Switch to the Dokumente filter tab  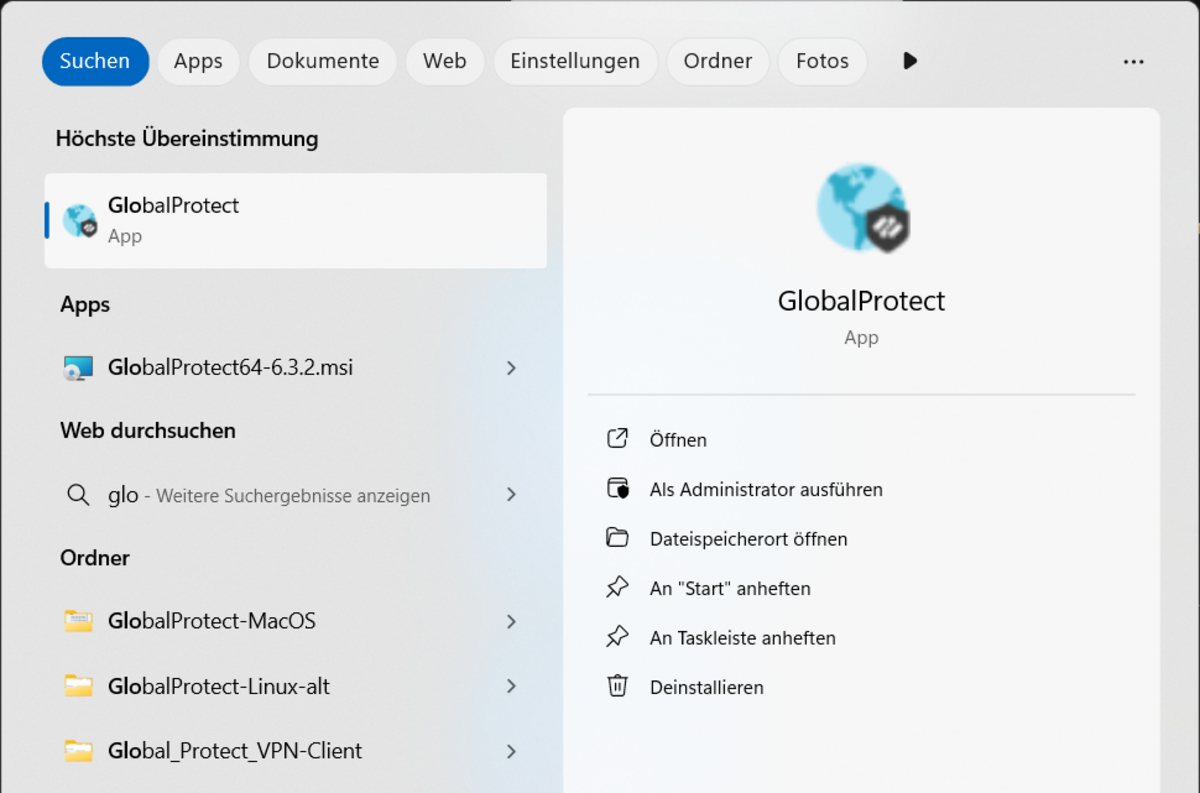point(323,61)
